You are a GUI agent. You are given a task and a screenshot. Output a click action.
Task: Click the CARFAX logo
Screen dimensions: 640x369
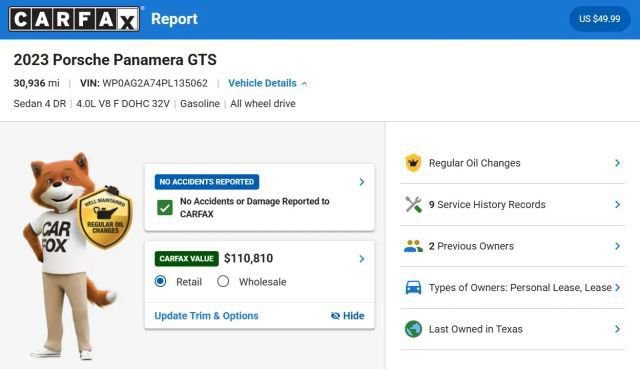click(74, 19)
